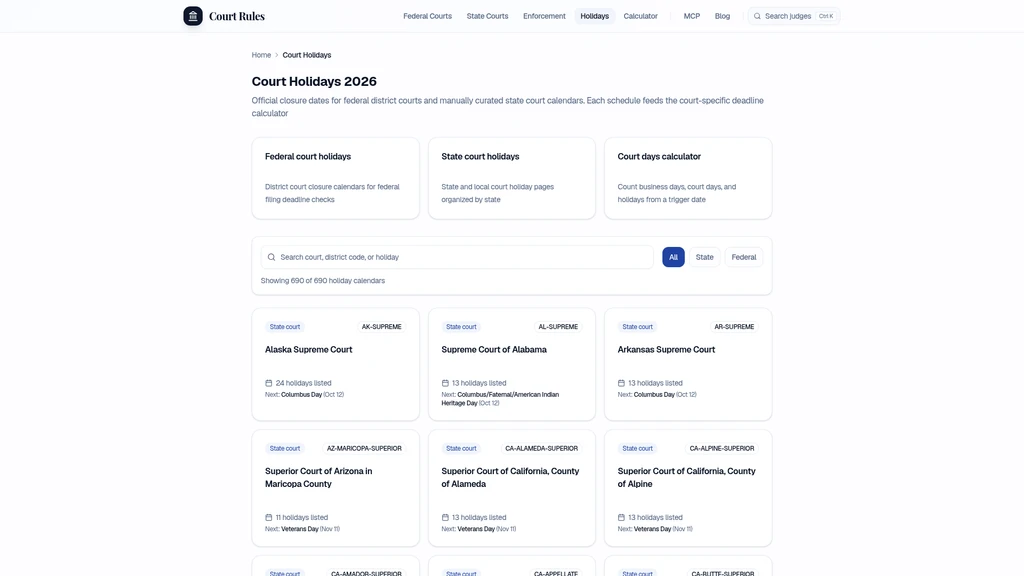Open the MCP link in the header

point(692,16)
